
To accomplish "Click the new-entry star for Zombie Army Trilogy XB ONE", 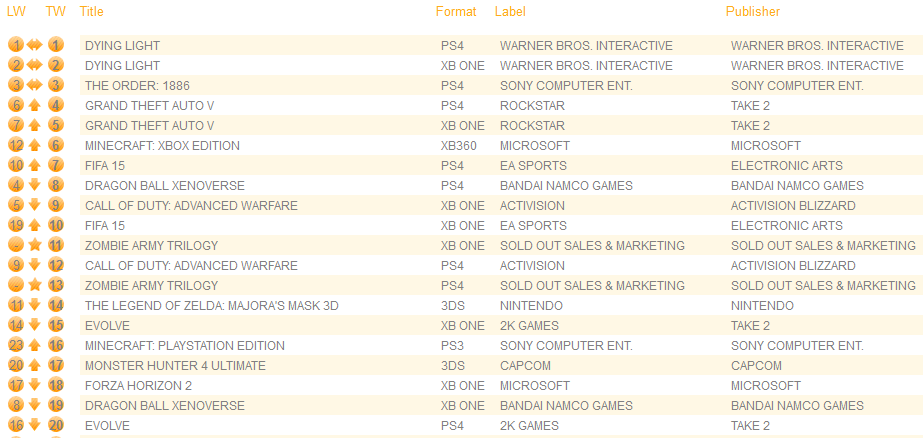I will 35,245.
